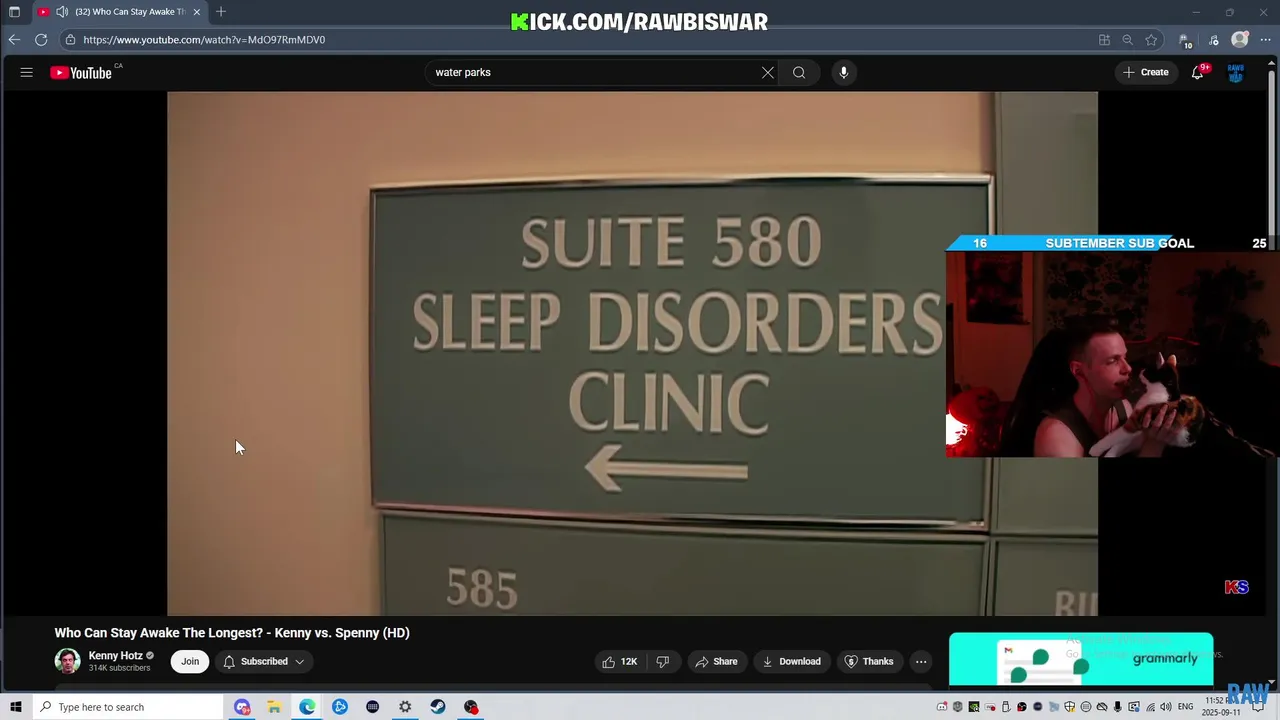Submit search with magnifier button
Screen dimensions: 1280x720
[799, 72]
